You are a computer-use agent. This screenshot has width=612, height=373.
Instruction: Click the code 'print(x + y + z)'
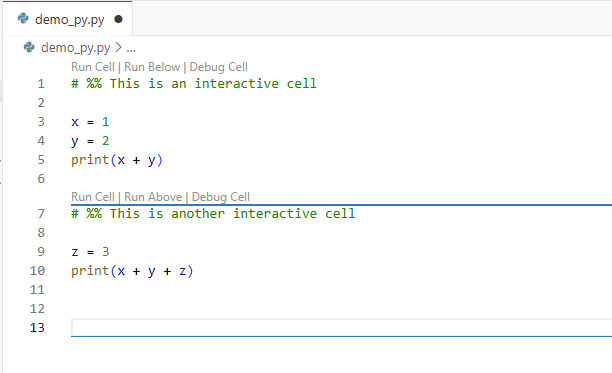point(132,271)
